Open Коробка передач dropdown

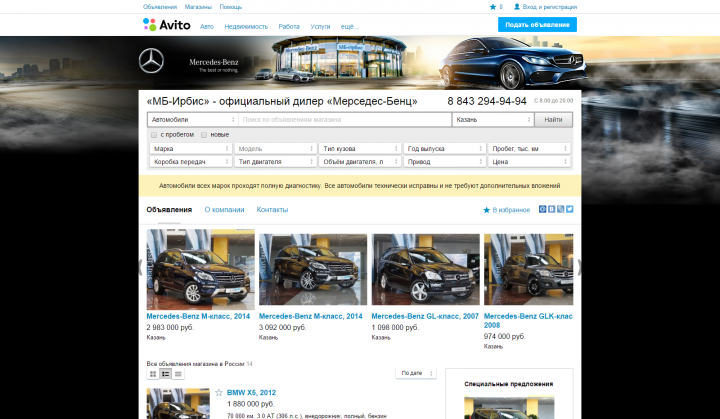pyautogui.click(x=191, y=162)
